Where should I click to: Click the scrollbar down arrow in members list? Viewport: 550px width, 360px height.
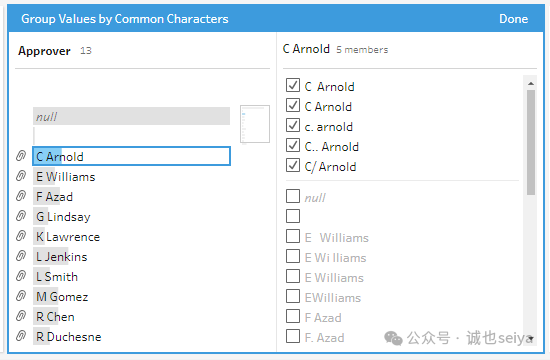click(x=531, y=339)
